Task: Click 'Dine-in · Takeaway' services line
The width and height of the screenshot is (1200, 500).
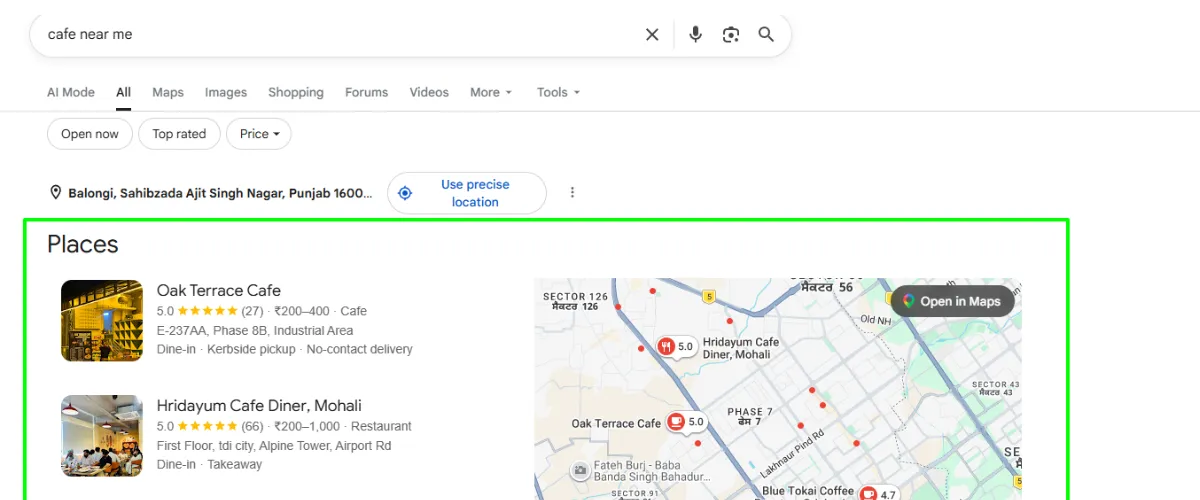Action: (209, 464)
